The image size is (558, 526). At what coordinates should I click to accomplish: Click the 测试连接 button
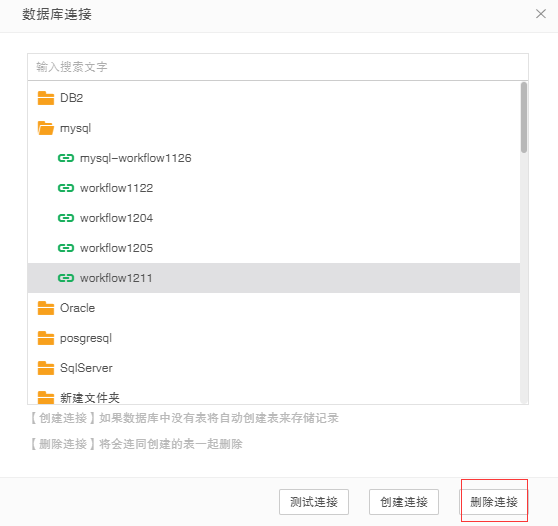pos(314,502)
